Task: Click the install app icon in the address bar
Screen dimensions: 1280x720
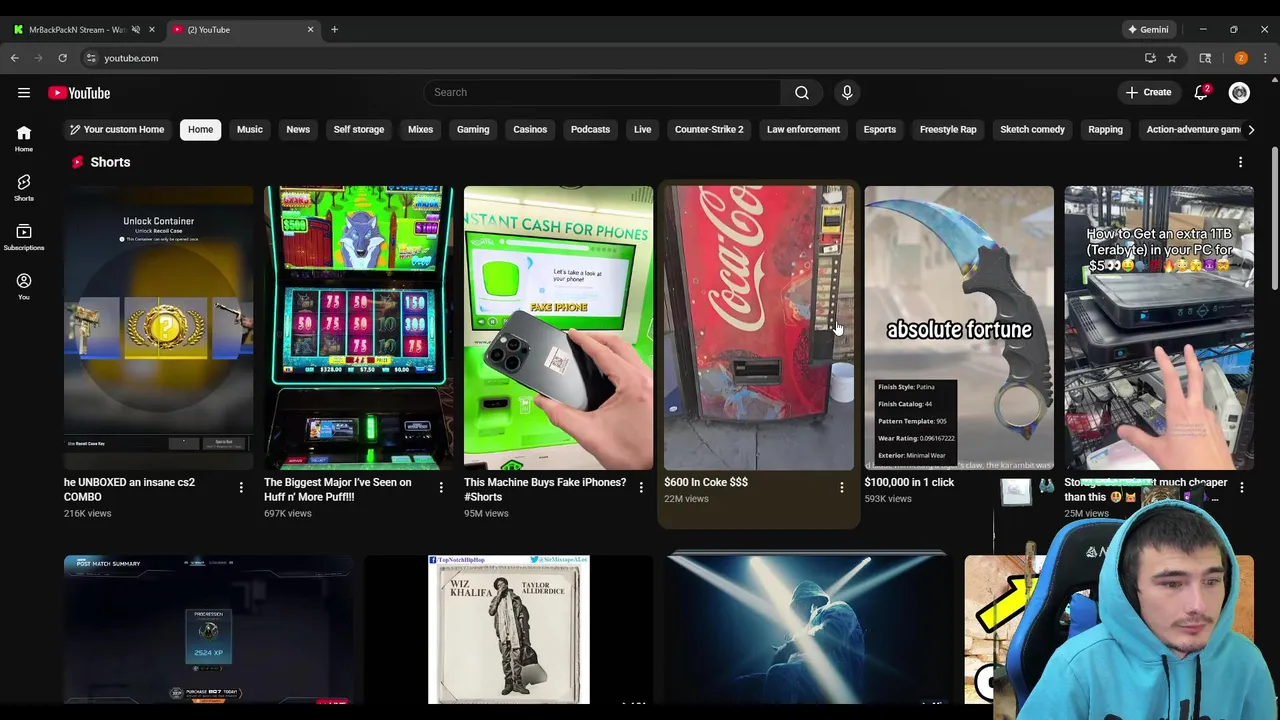Action: click(x=1150, y=58)
